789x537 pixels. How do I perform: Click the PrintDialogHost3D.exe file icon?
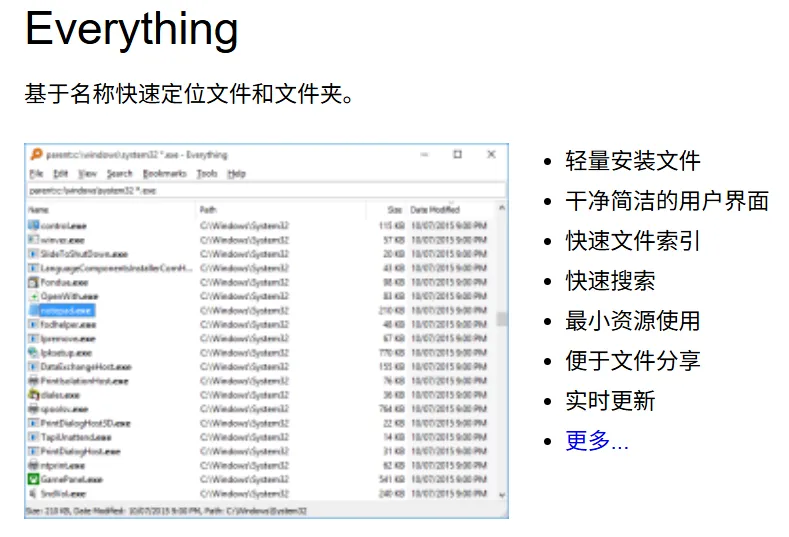(33, 423)
